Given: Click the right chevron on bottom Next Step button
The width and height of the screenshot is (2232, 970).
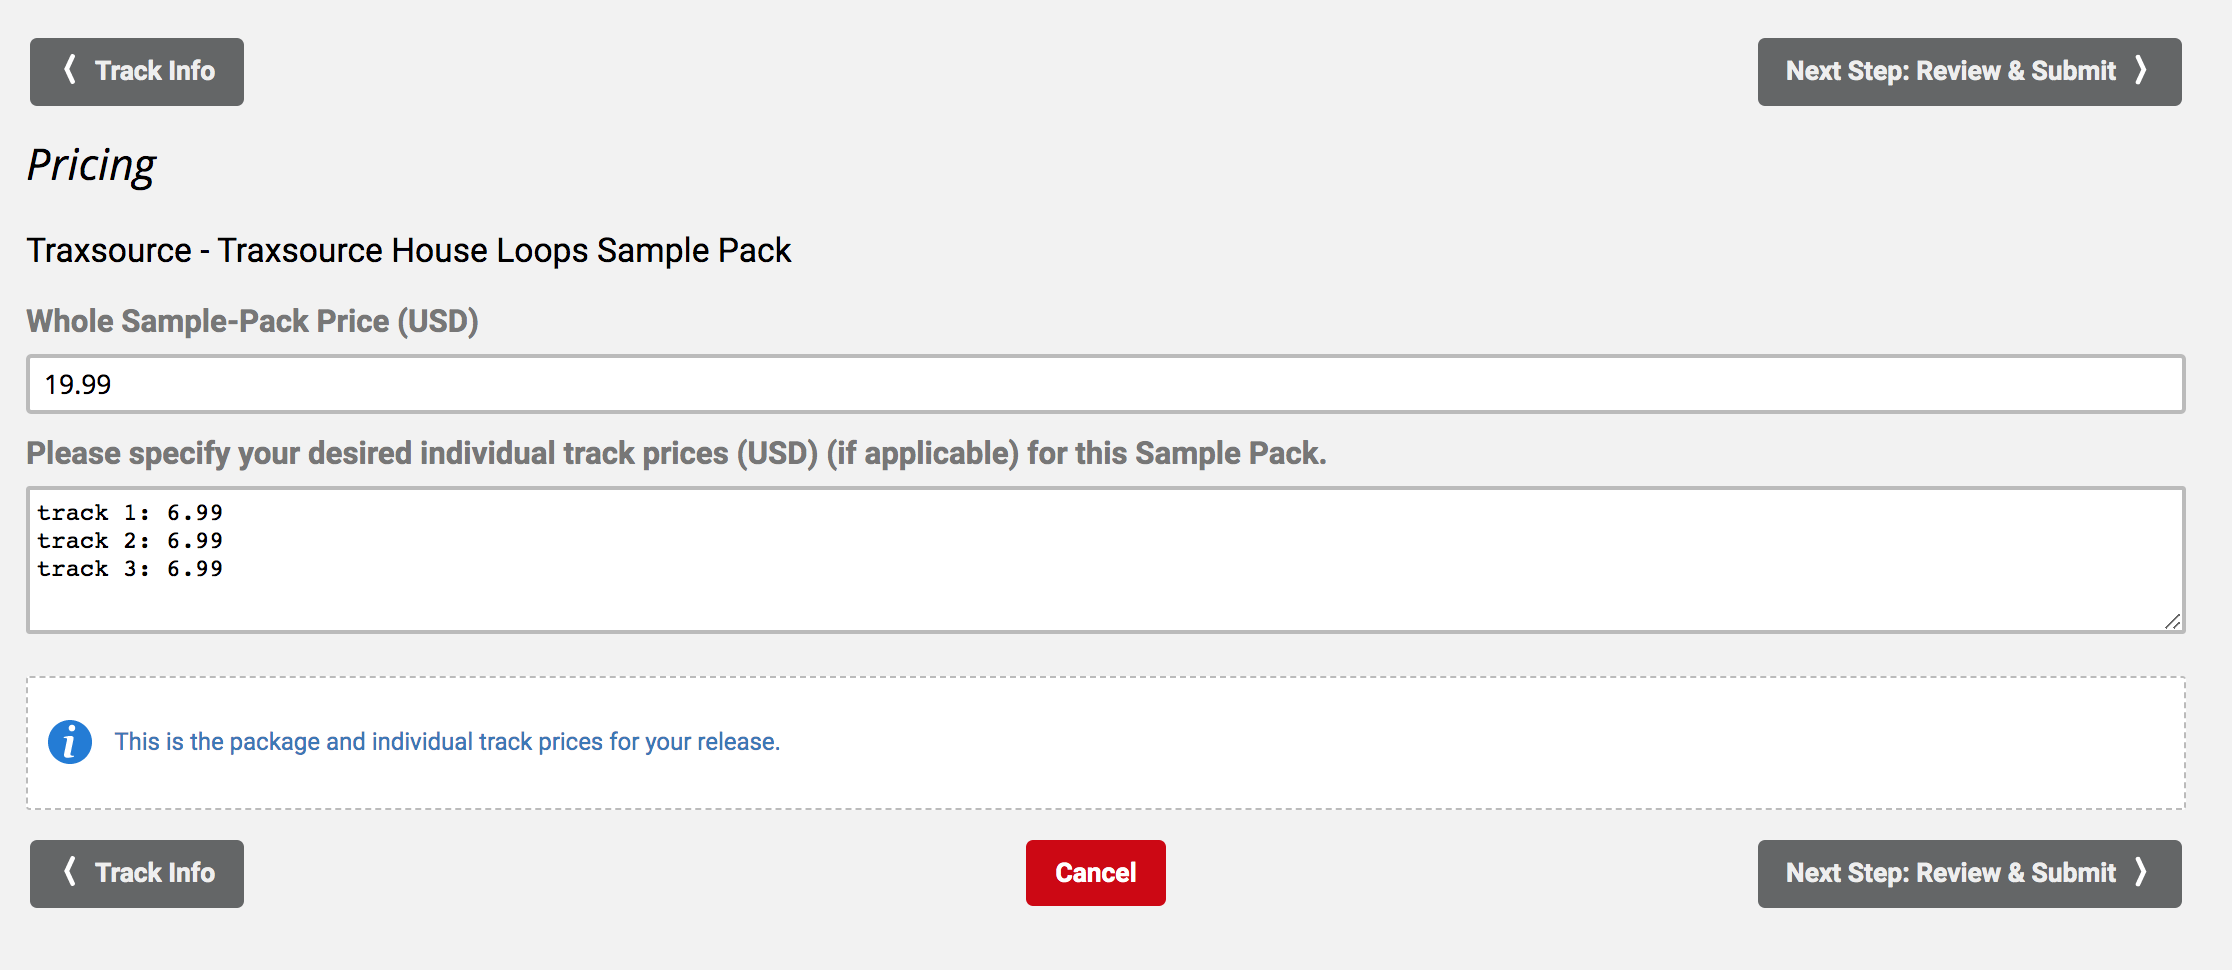Looking at the screenshot, I should (2141, 872).
